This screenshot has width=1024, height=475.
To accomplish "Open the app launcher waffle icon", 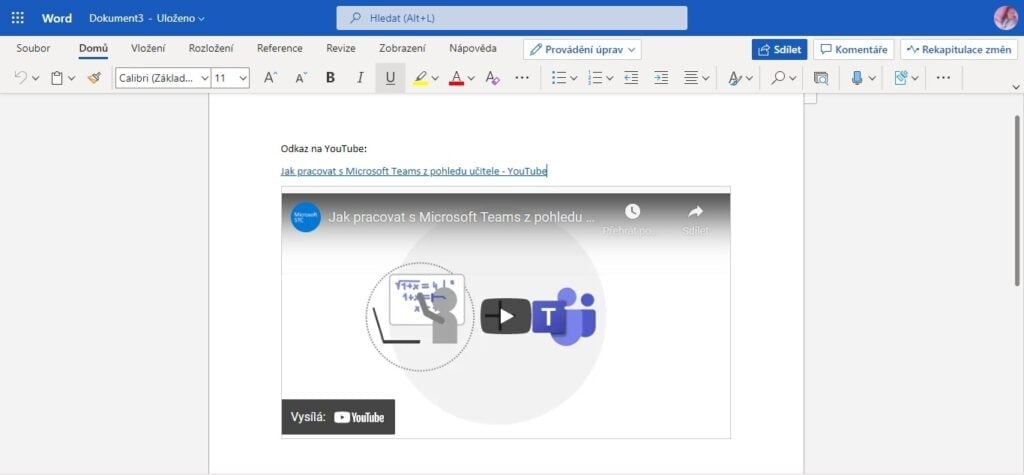I will (18, 18).
